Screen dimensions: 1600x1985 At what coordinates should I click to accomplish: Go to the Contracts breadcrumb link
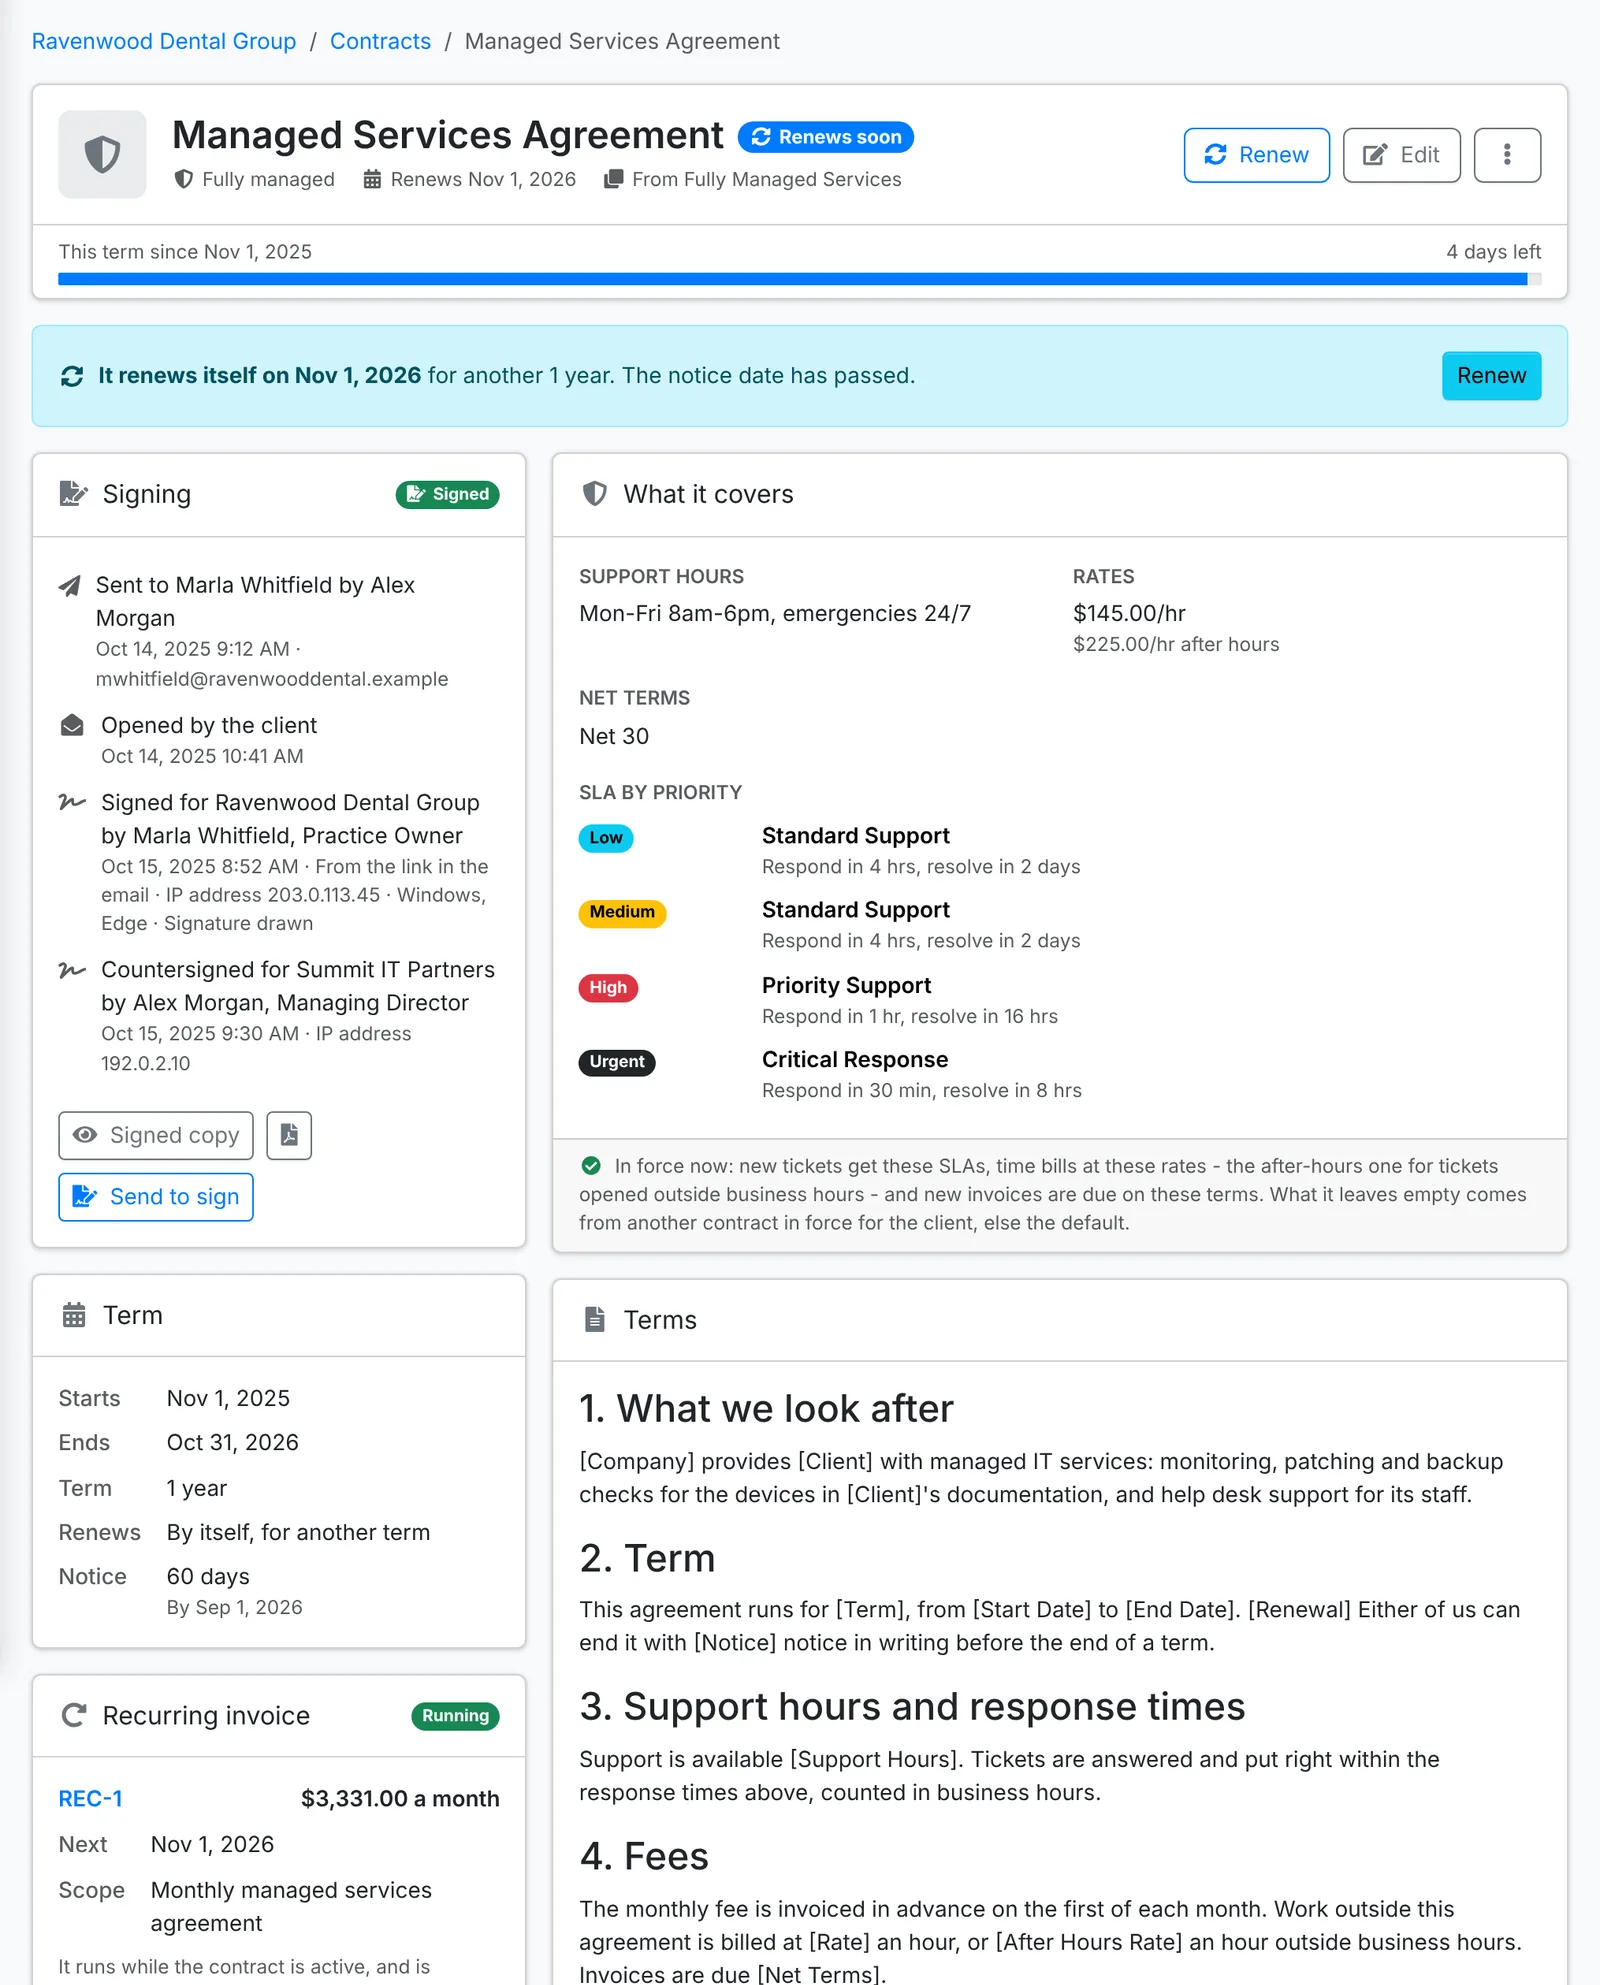coord(380,41)
